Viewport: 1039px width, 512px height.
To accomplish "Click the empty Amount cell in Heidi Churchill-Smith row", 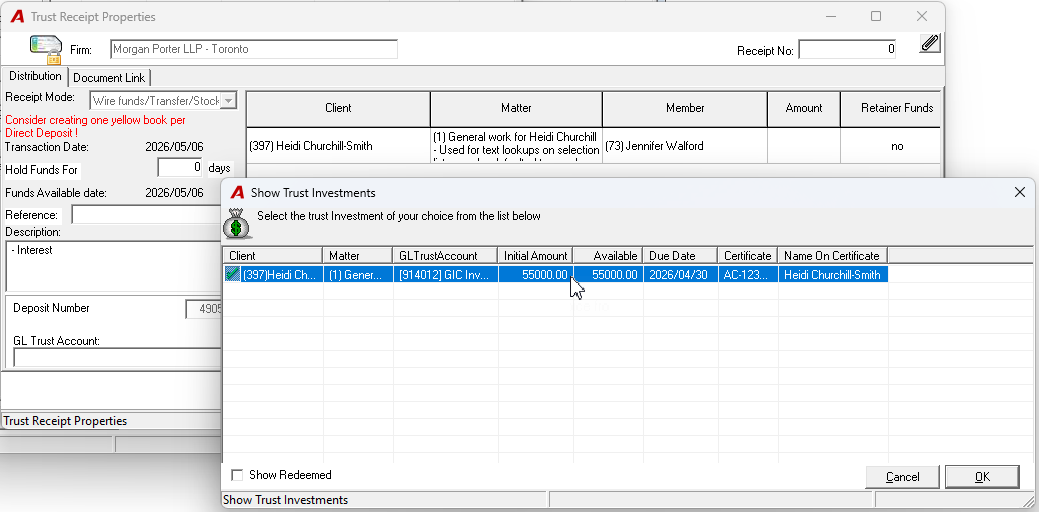I will click(803, 146).
